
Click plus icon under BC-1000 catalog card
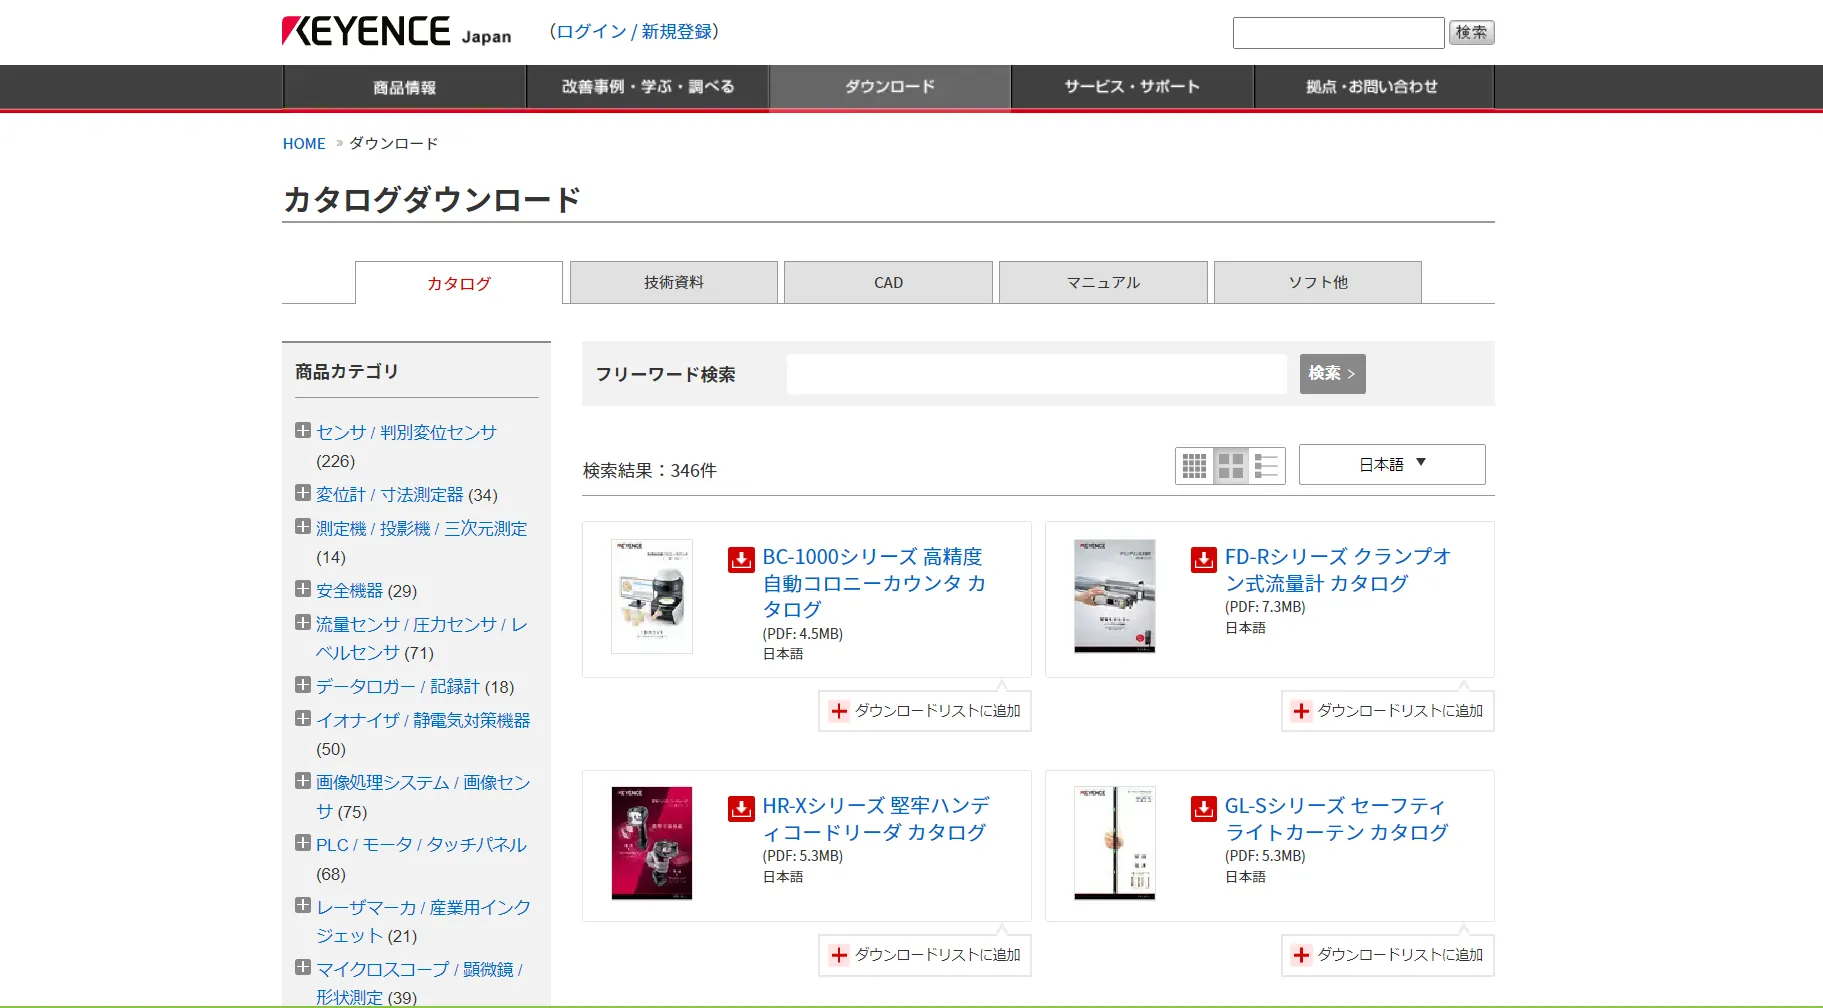839,711
